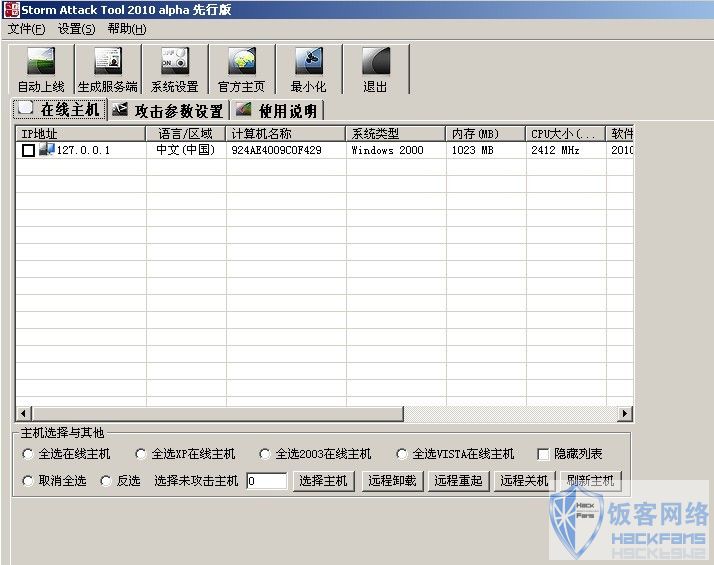Open the 官方主页 toolbar icon
The width and height of the screenshot is (714, 565).
coord(242,62)
